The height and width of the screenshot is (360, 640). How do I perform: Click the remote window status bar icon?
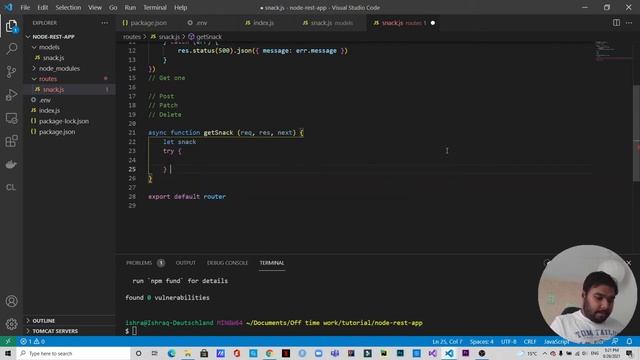tap(8, 341)
